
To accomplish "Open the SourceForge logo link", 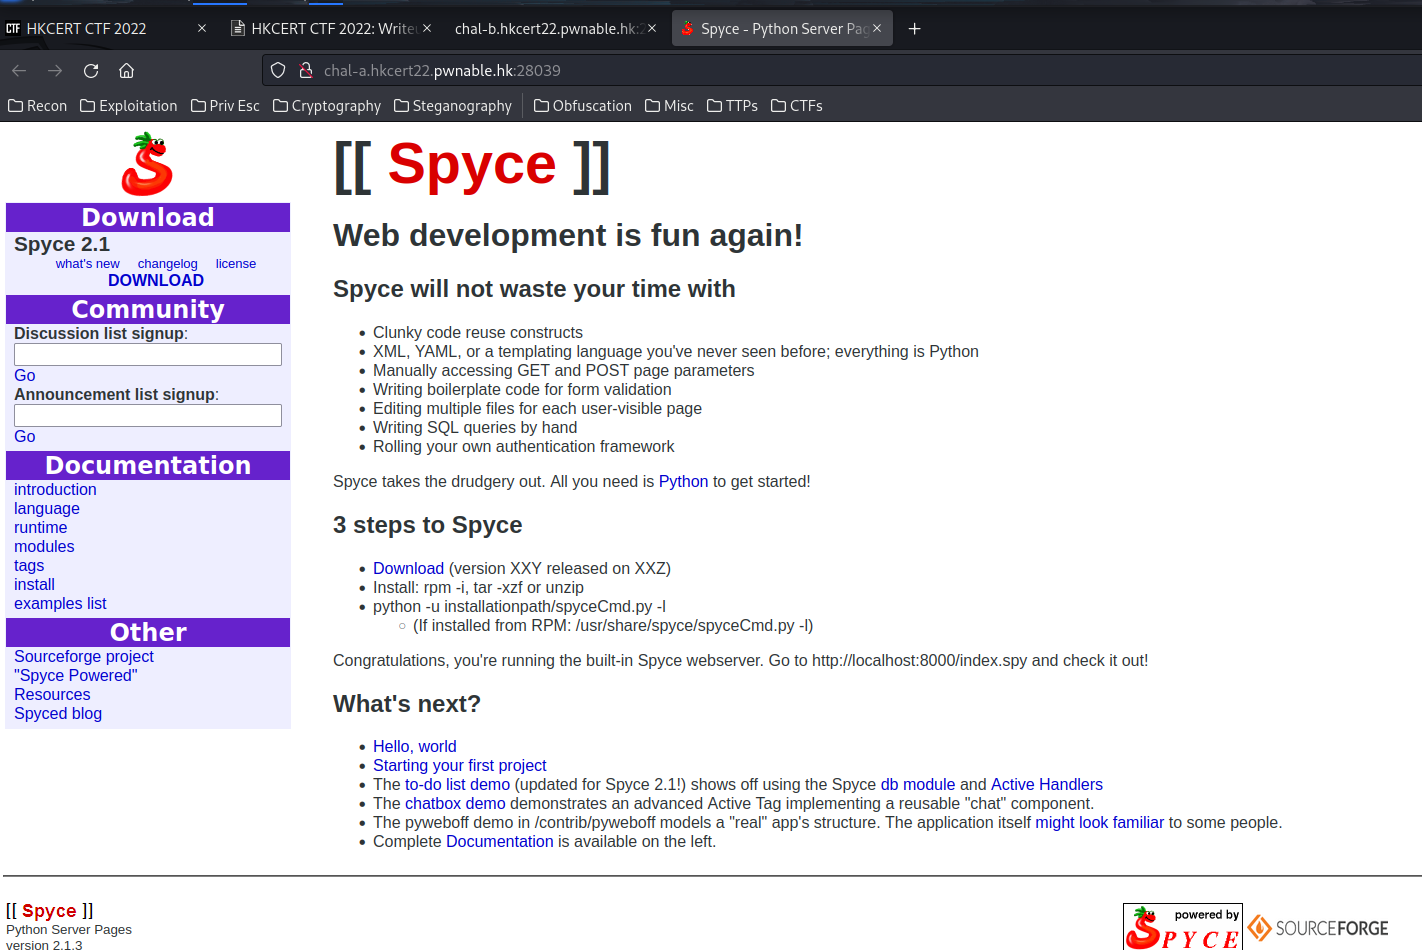I will (x=1318, y=928).
